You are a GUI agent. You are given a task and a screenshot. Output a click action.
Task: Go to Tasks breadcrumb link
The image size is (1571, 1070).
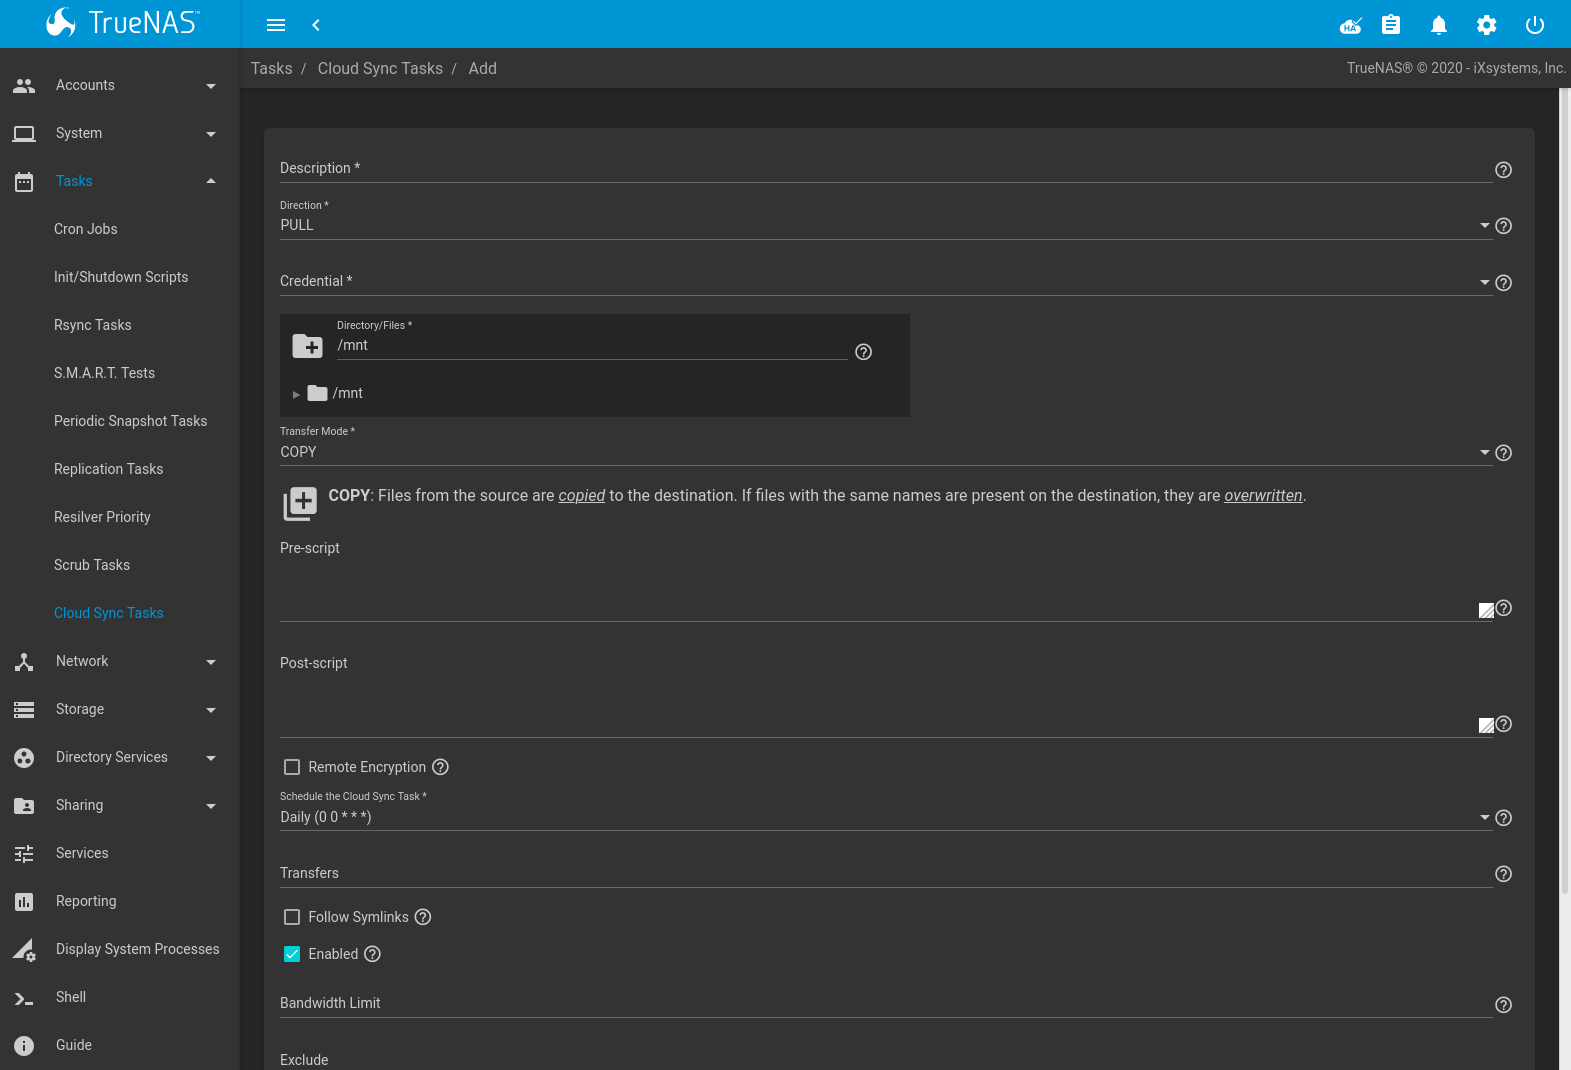[x=271, y=68]
